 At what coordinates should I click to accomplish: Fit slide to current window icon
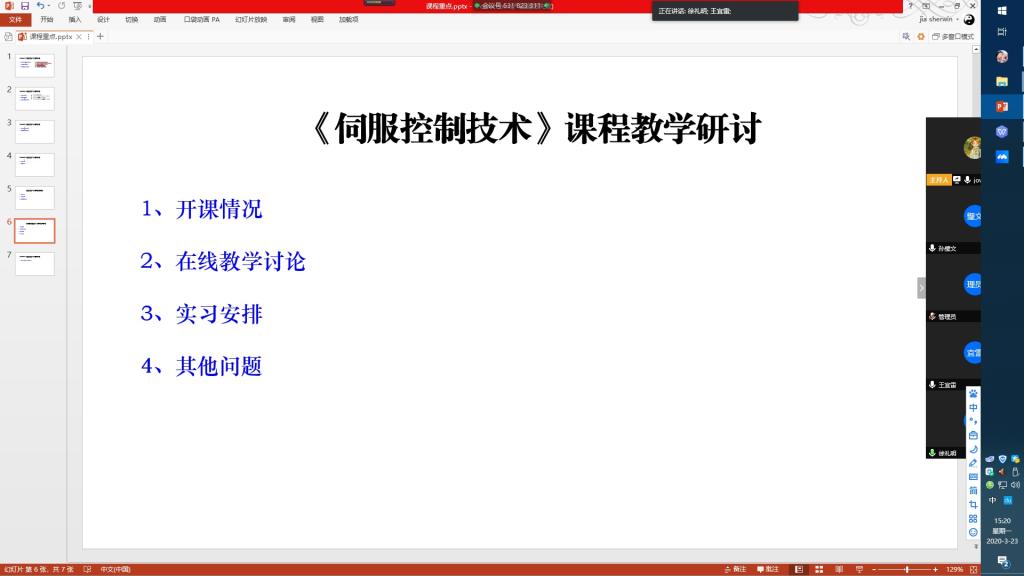coord(973,569)
